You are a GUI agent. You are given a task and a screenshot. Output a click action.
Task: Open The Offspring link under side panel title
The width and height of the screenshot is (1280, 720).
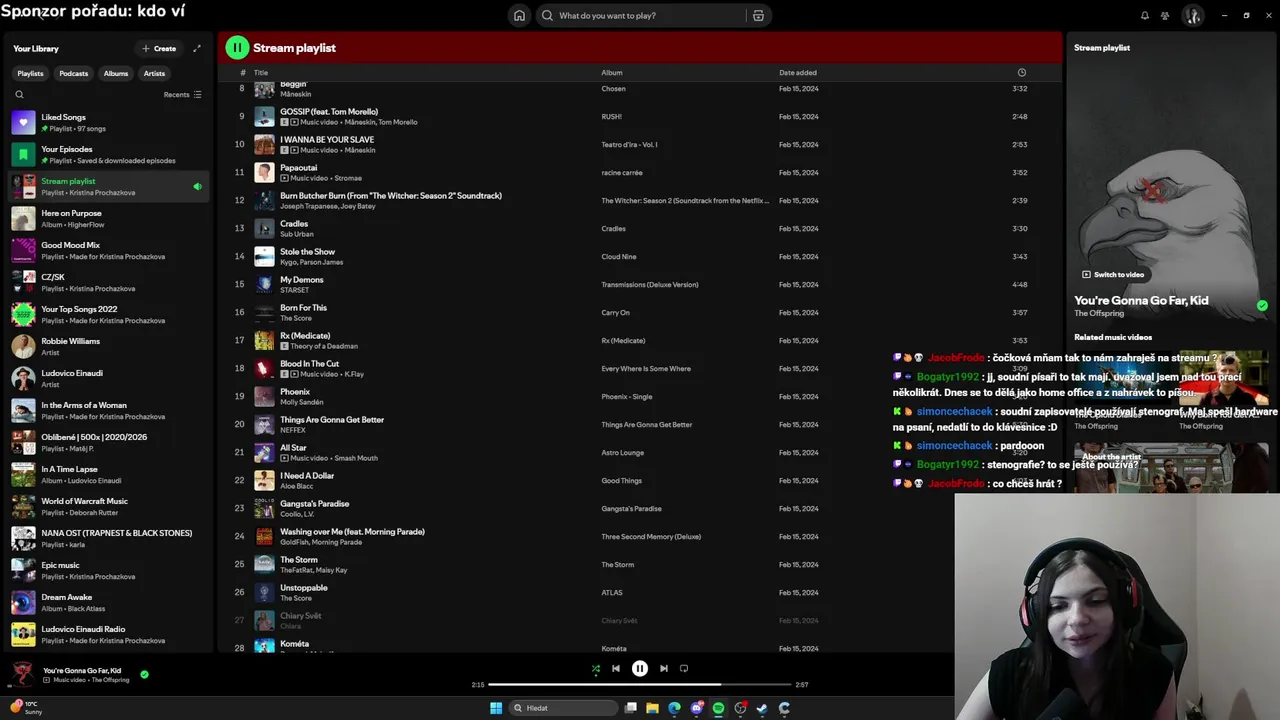tap(1099, 314)
